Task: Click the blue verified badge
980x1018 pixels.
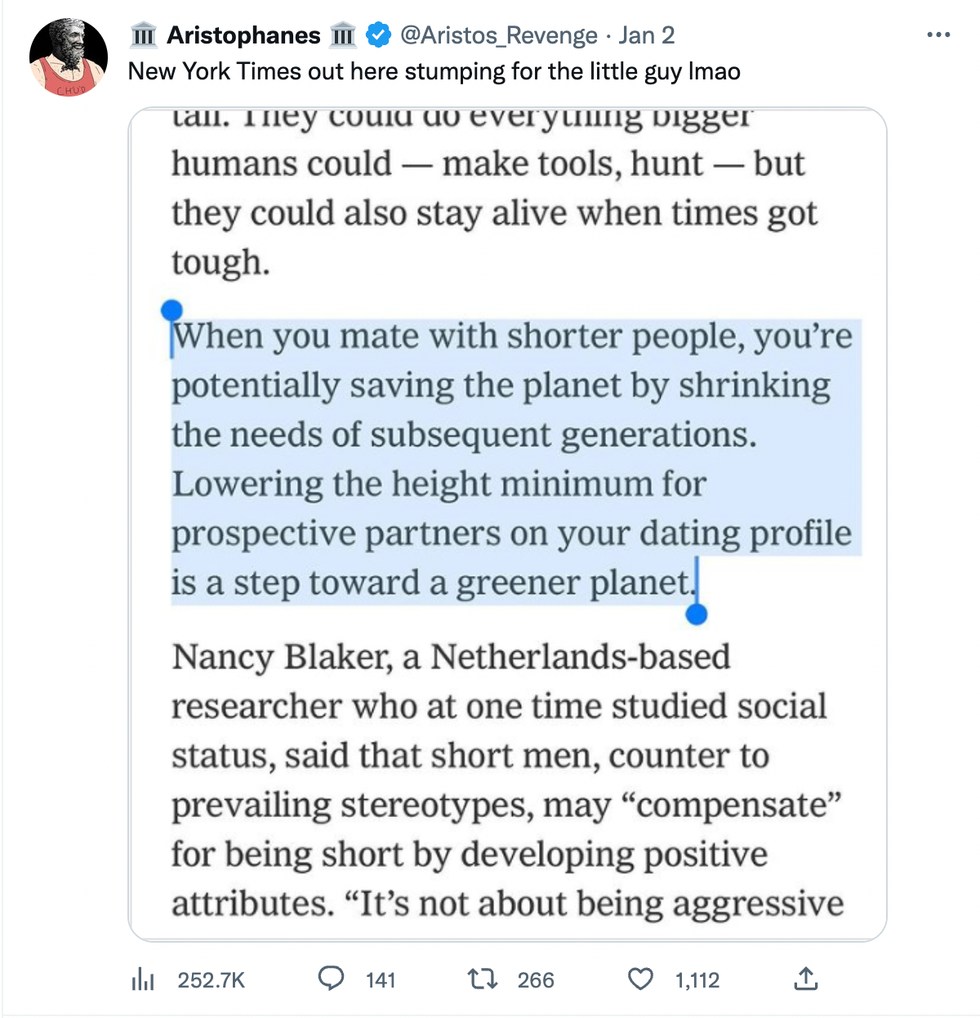Action: click(x=378, y=36)
